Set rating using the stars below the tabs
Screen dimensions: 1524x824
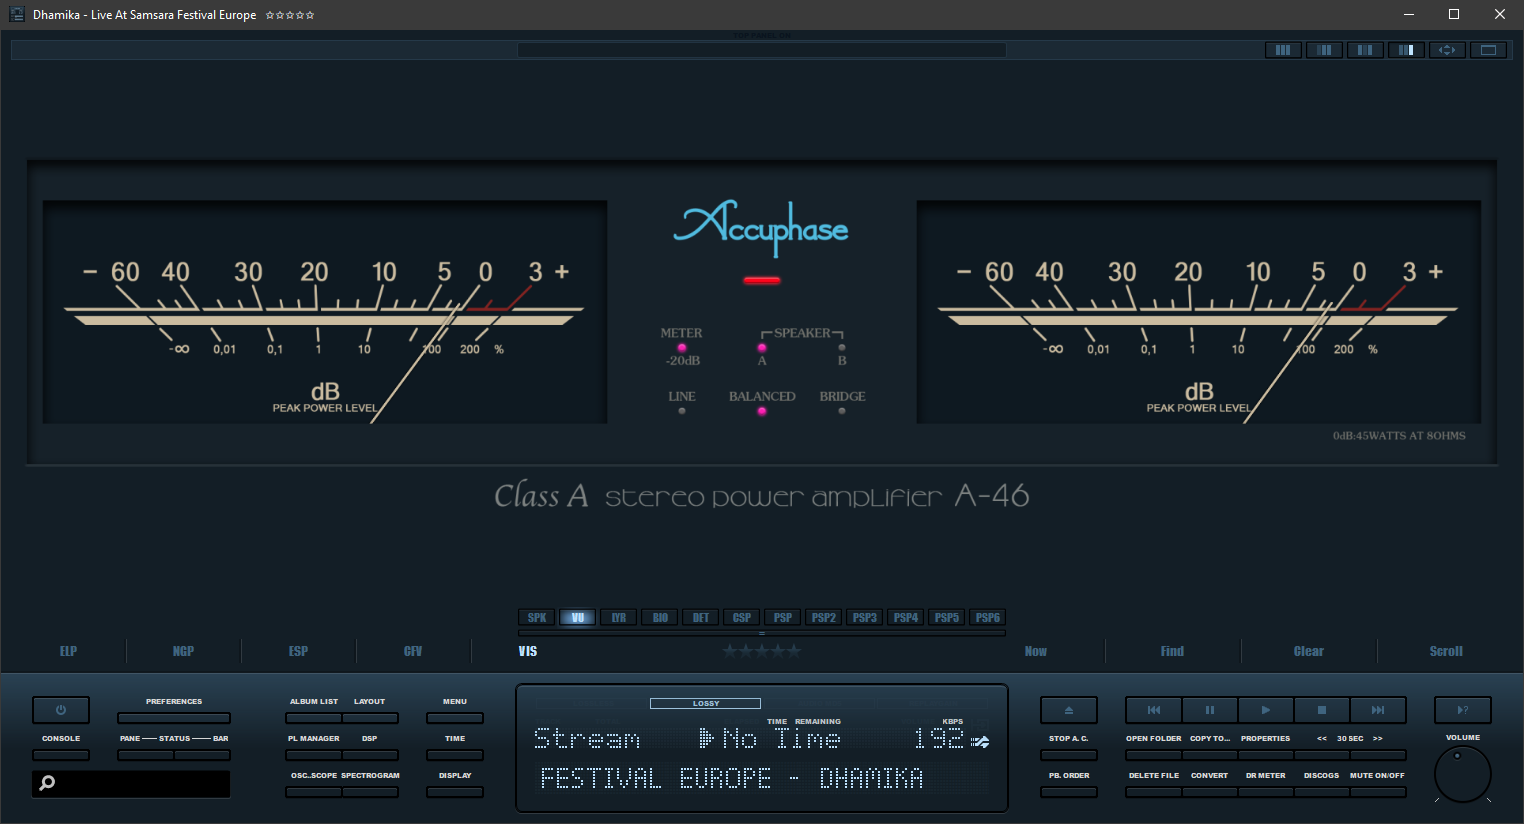coord(762,651)
